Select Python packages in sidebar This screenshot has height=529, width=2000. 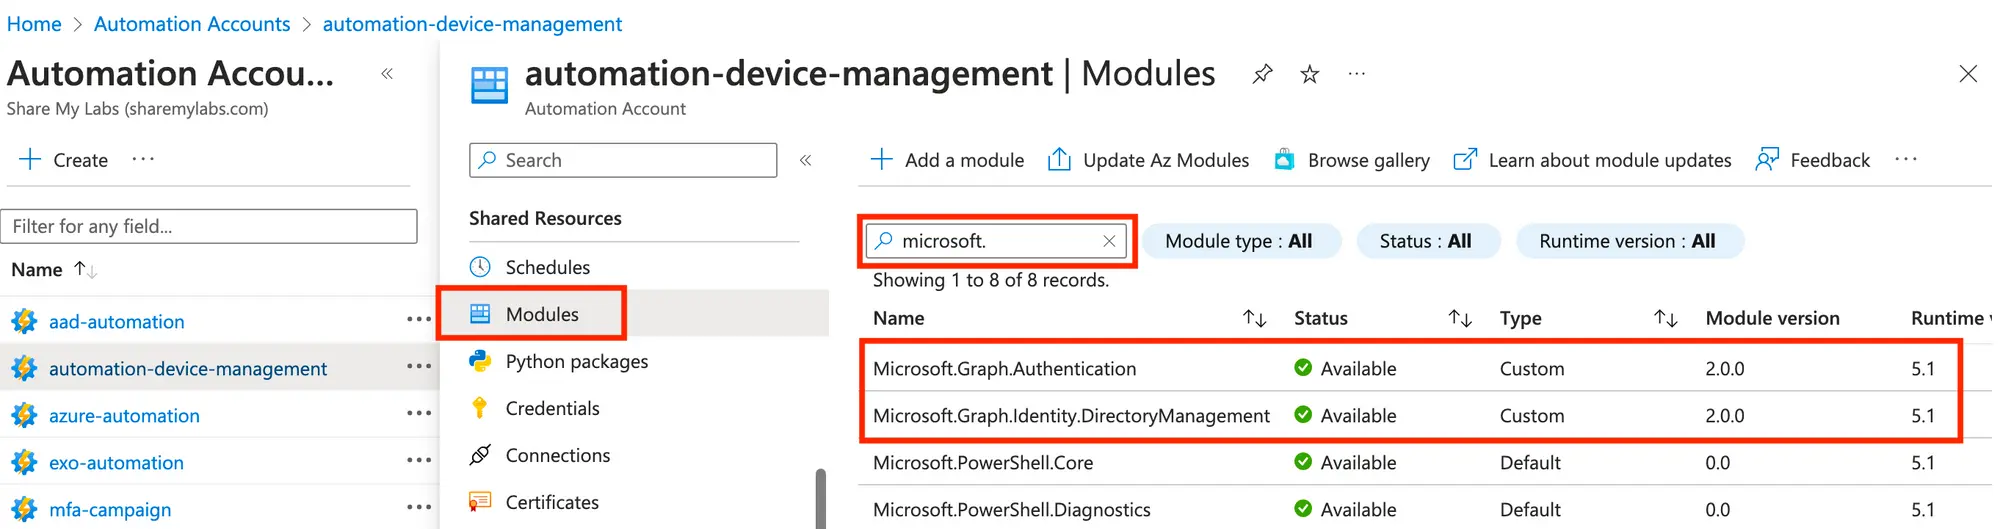576,361
